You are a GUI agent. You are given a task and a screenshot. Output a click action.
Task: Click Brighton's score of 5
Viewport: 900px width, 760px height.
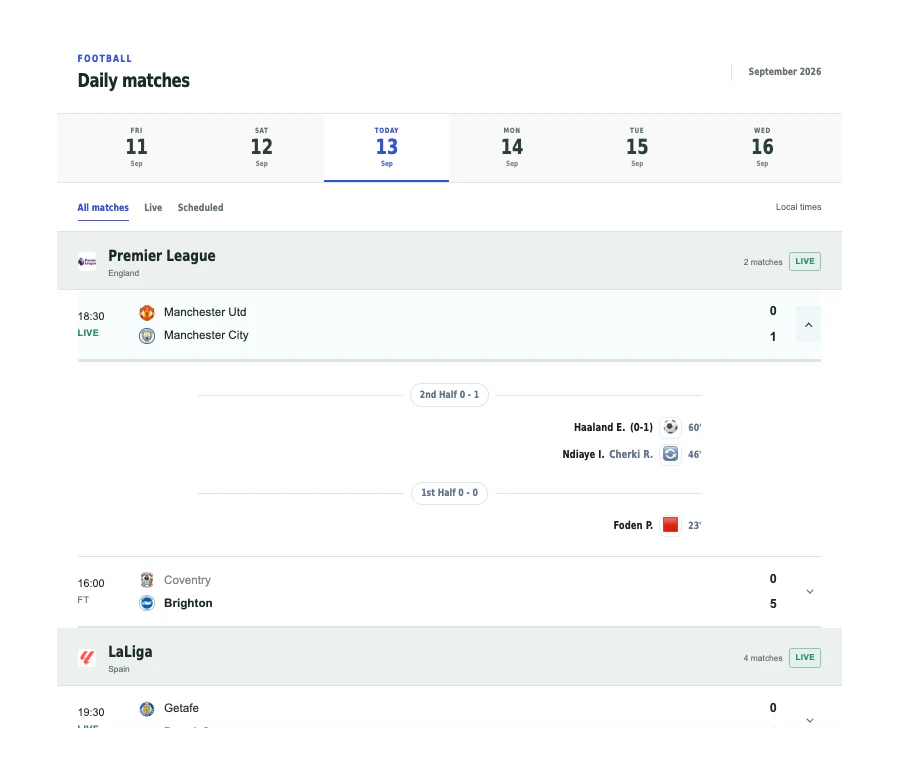[x=773, y=604]
